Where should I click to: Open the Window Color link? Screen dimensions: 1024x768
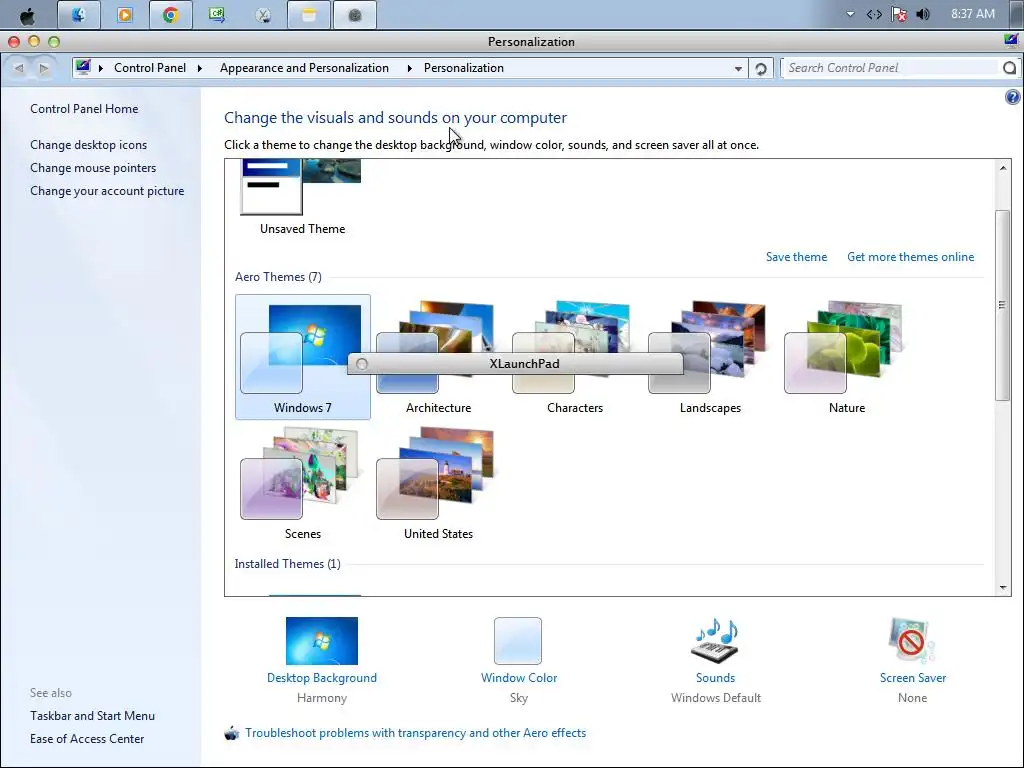pyautogui.click(x=519, y=678)
